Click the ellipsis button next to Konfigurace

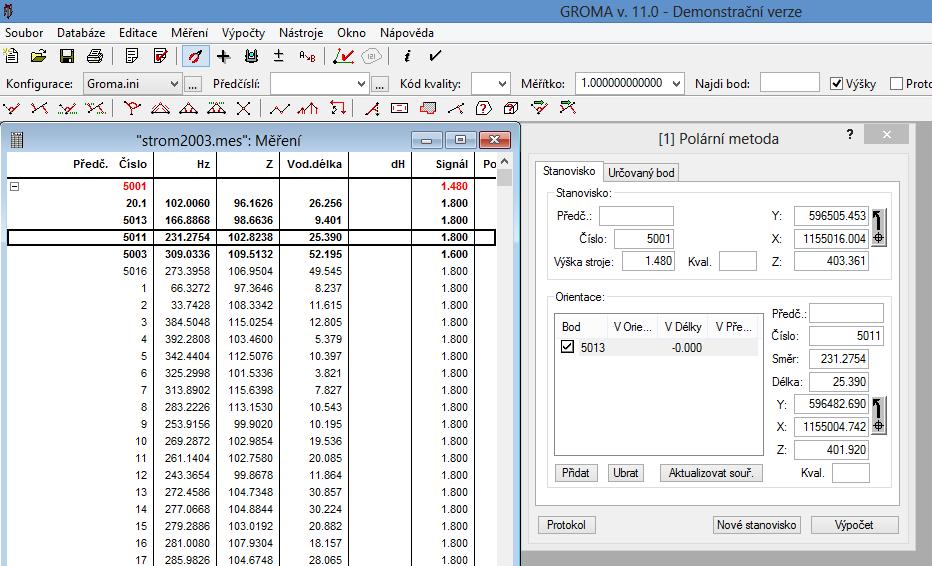click(193, 84)
